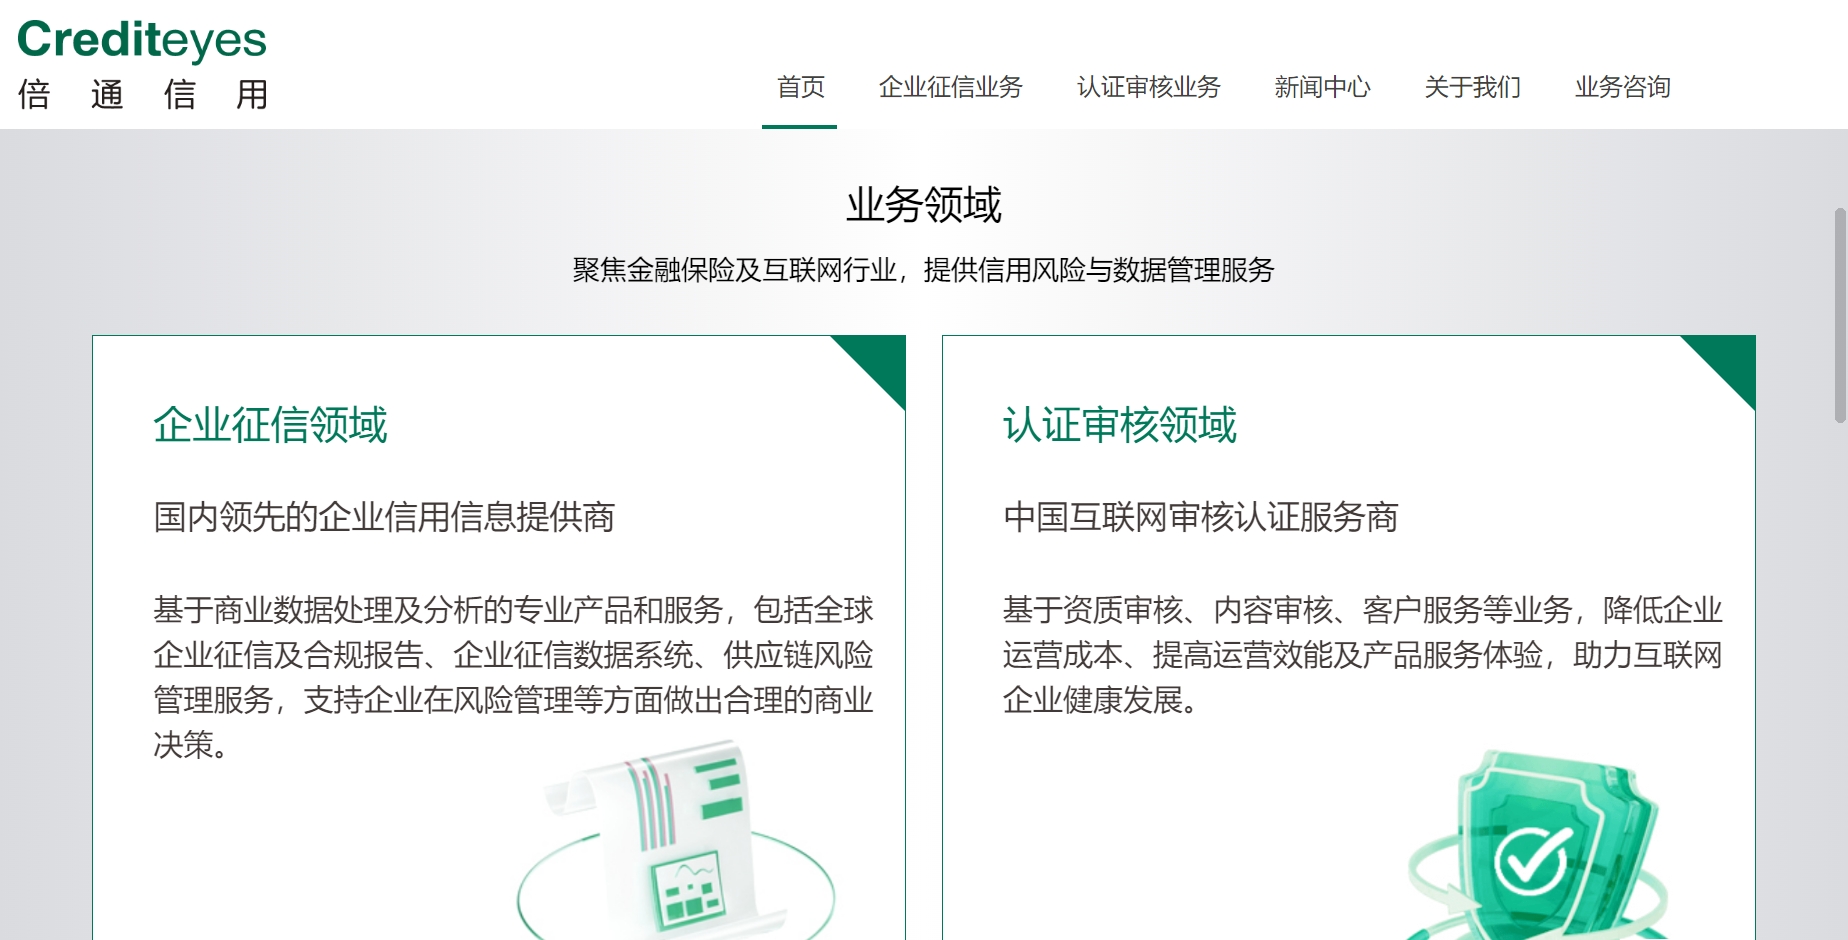Go to 新闻中心 page
This screenshot has width=1848, height=940.
pos(1322,88)
